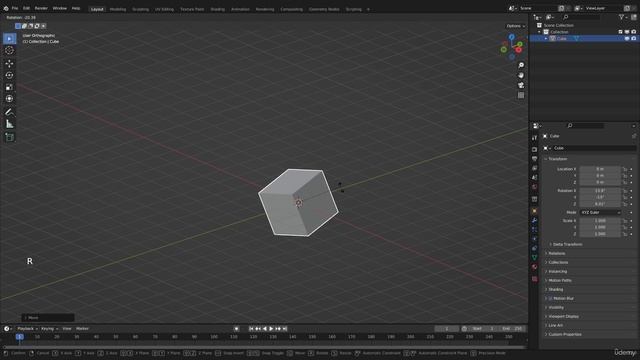This screenshot has height=360, width=640.
Task: Open the Render menu
Action: coord(41,8)
